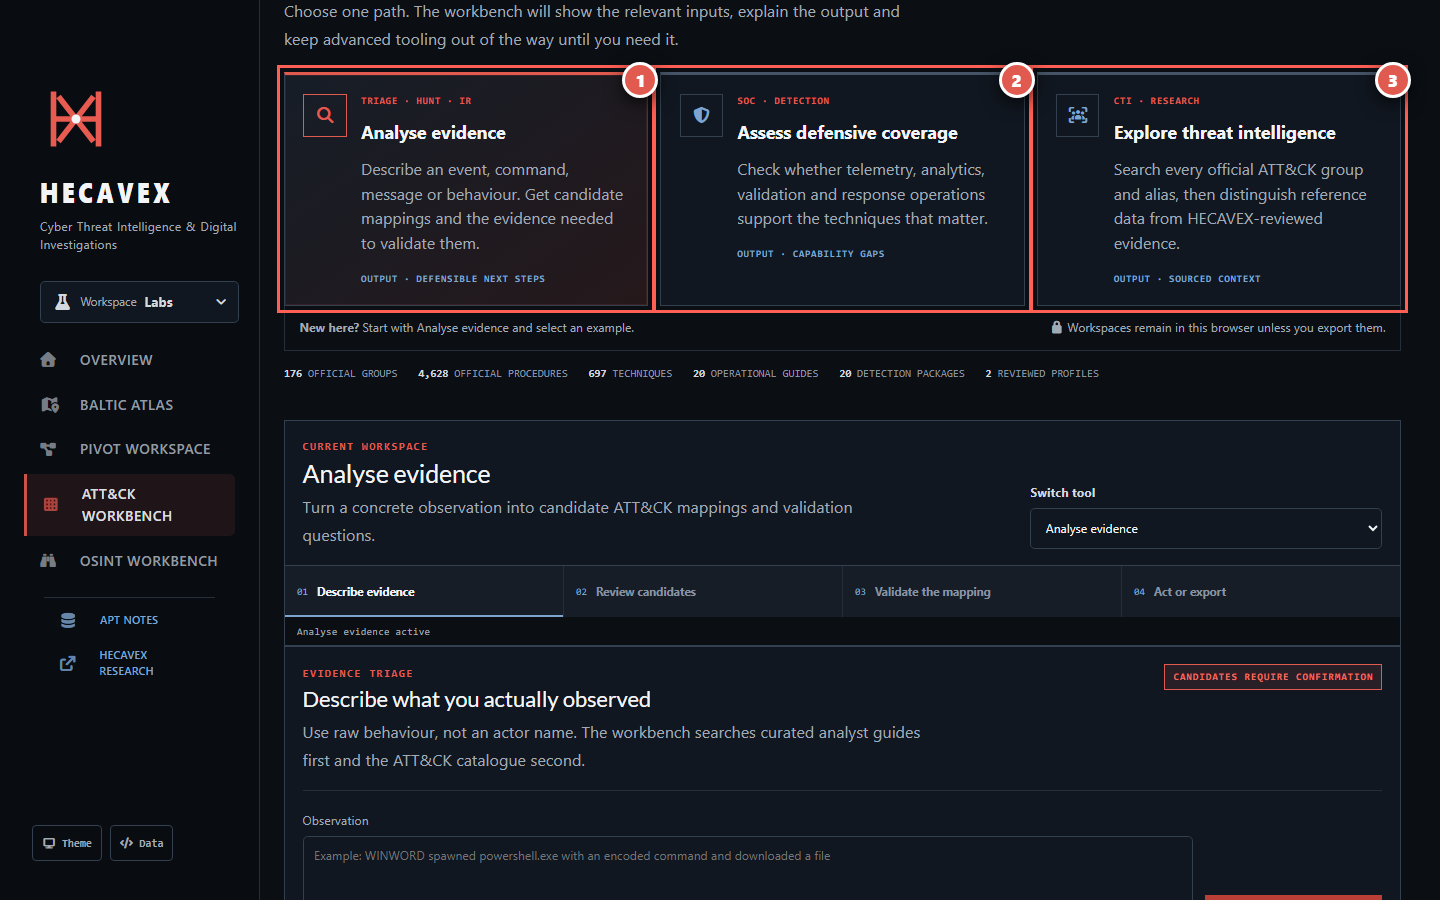Click the Candidates Require Confirmation badge
The height and width of the screenshot is (900, 1440).
(1273, 677)
